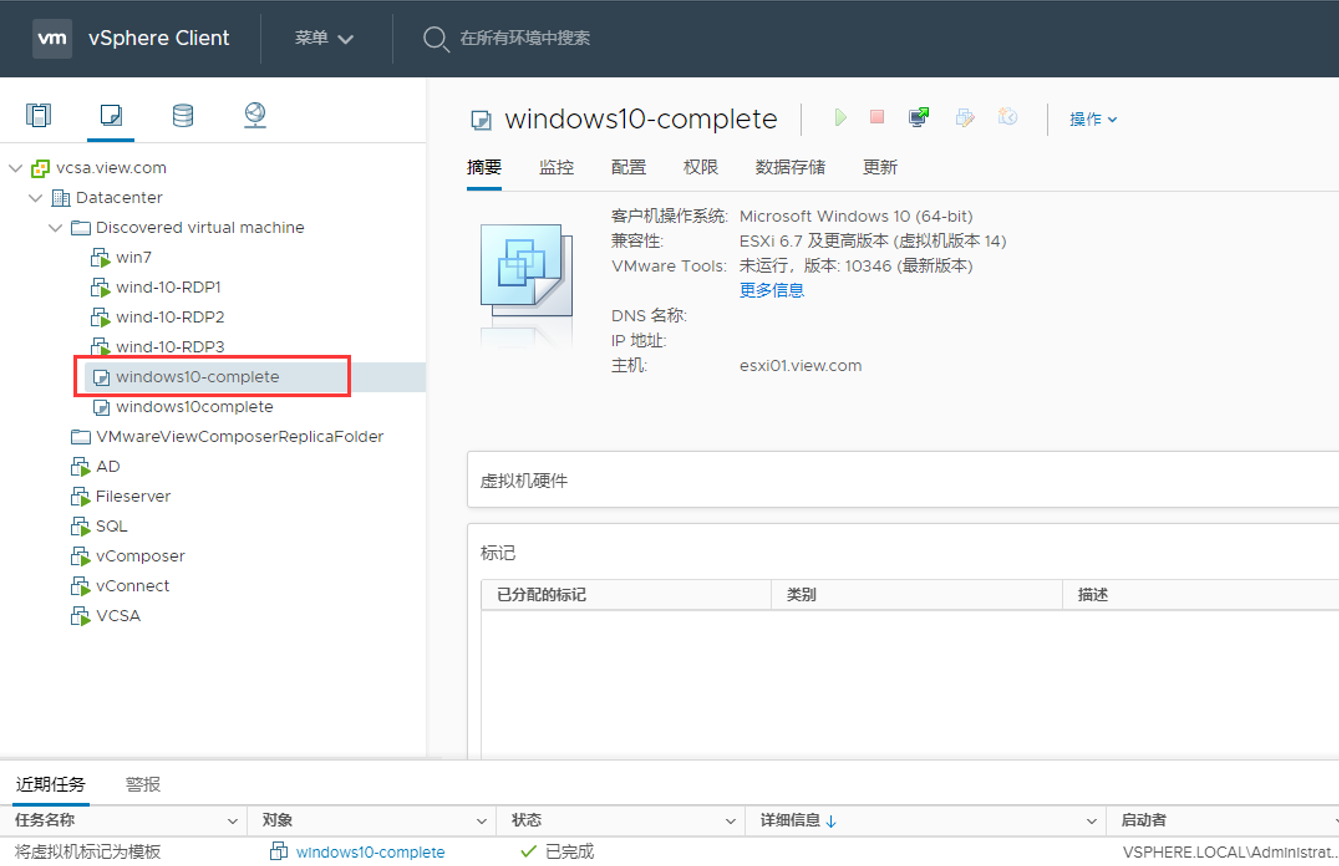Click the 将虚拟机标记为模板 task name
This screenshot has height=866, width=1339.
point(87,852)
